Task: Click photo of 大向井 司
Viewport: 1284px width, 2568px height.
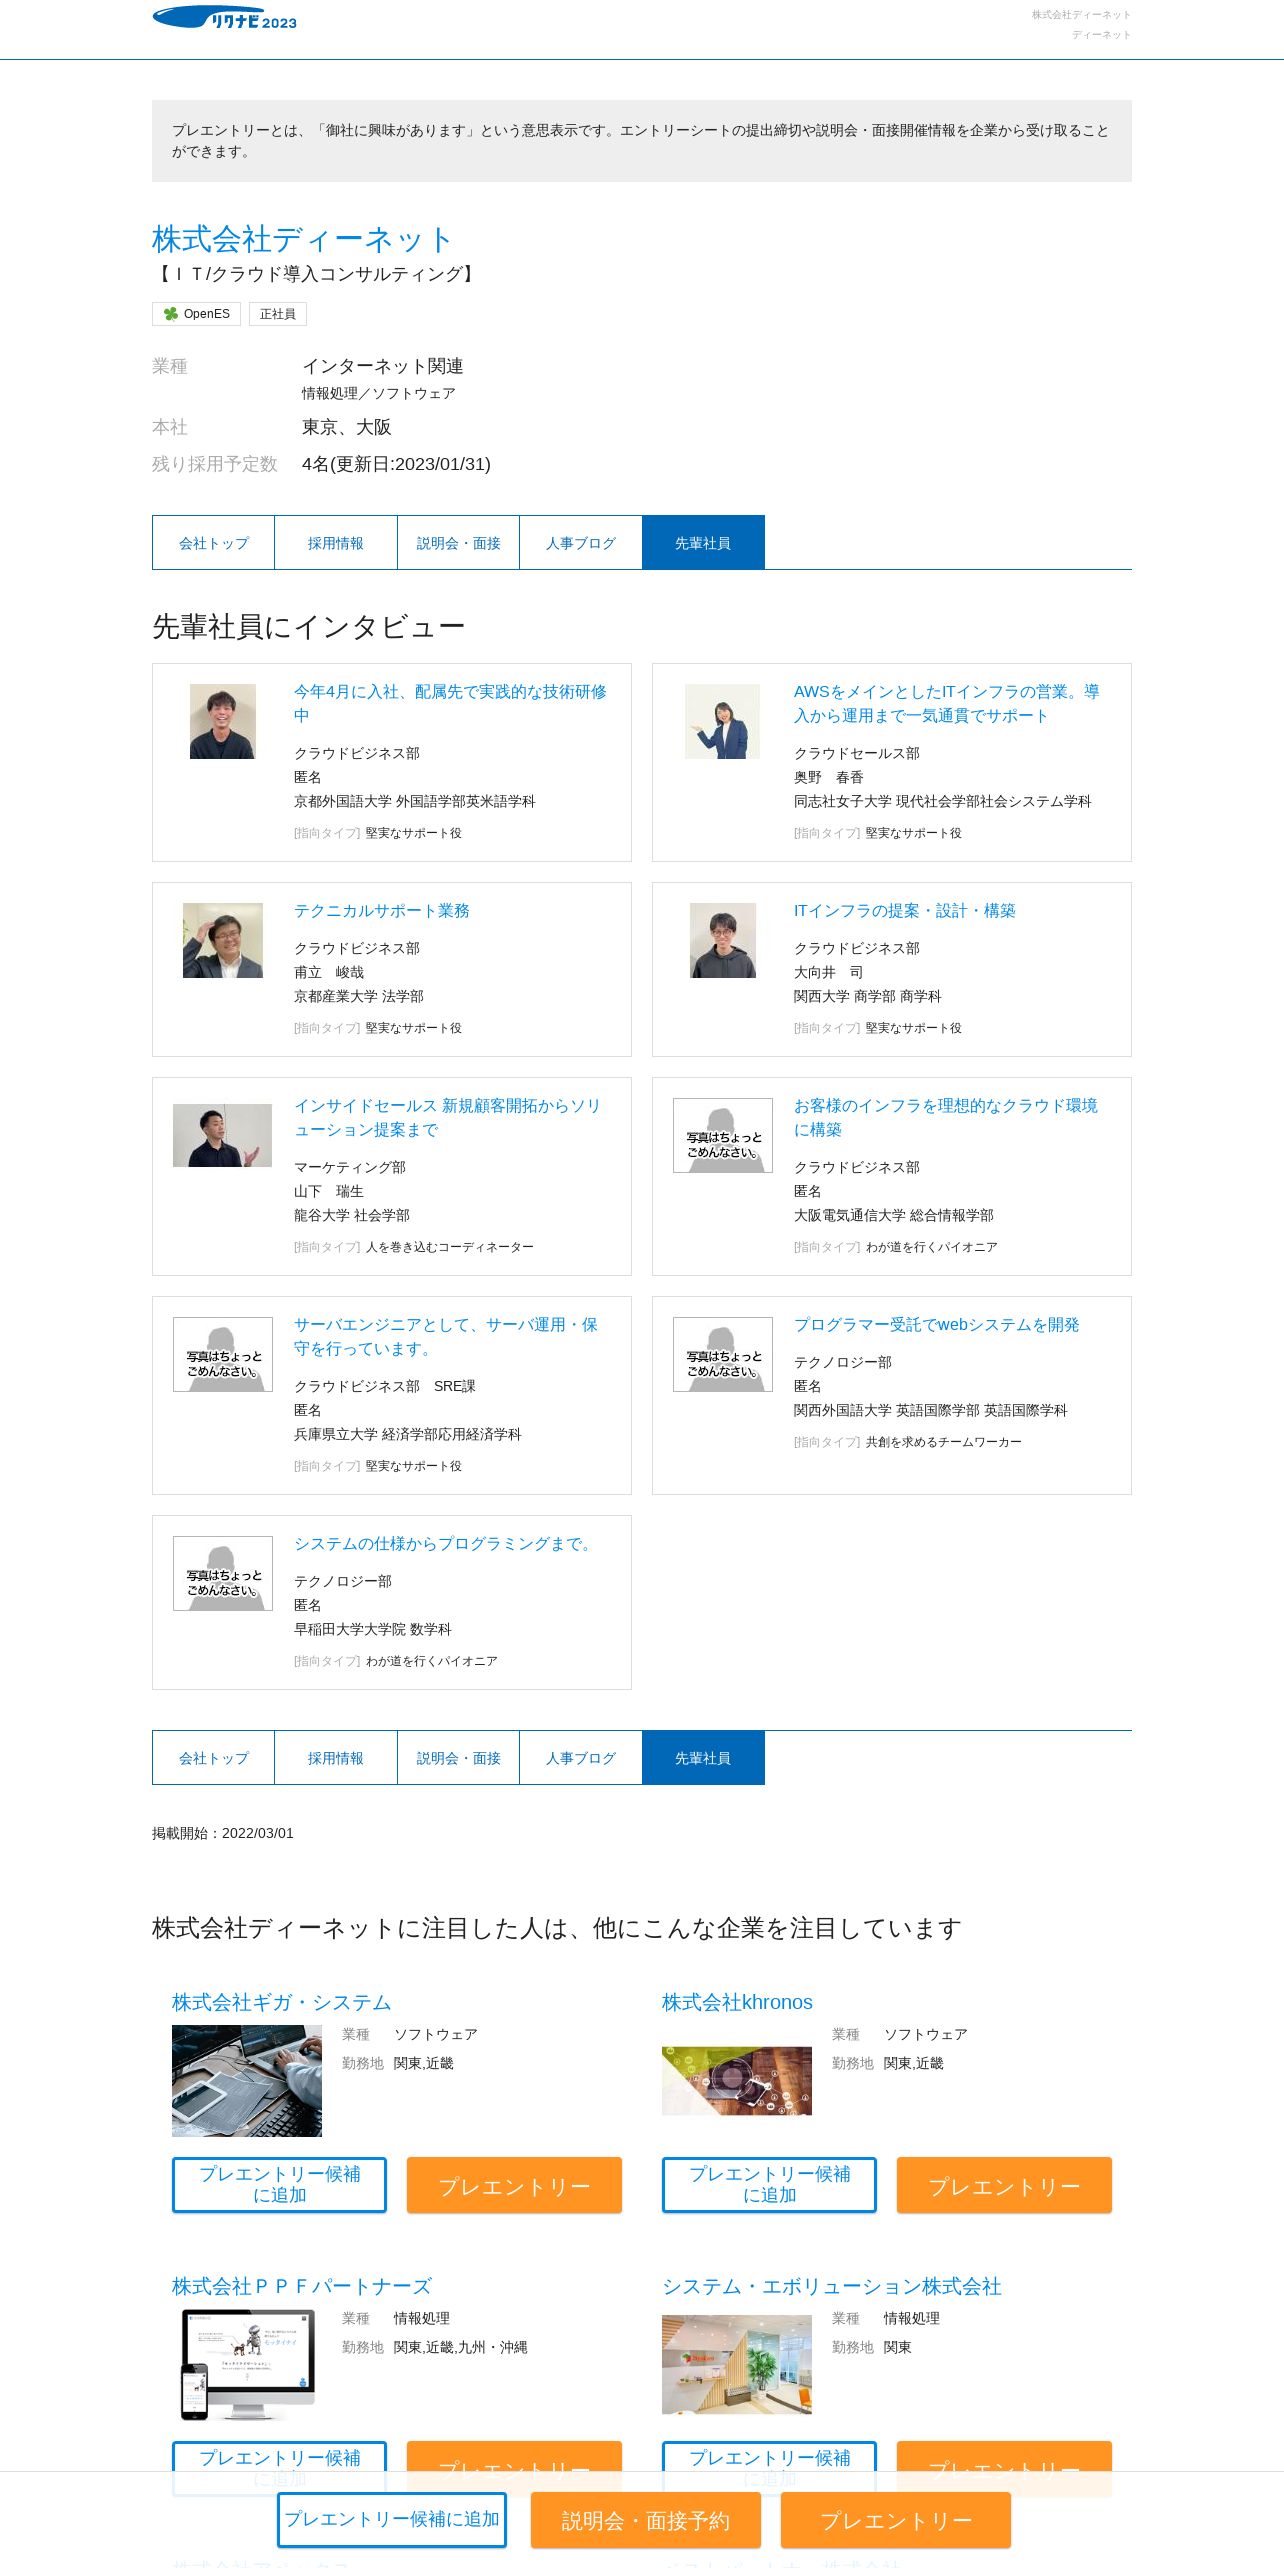Action: coord(723,940)
